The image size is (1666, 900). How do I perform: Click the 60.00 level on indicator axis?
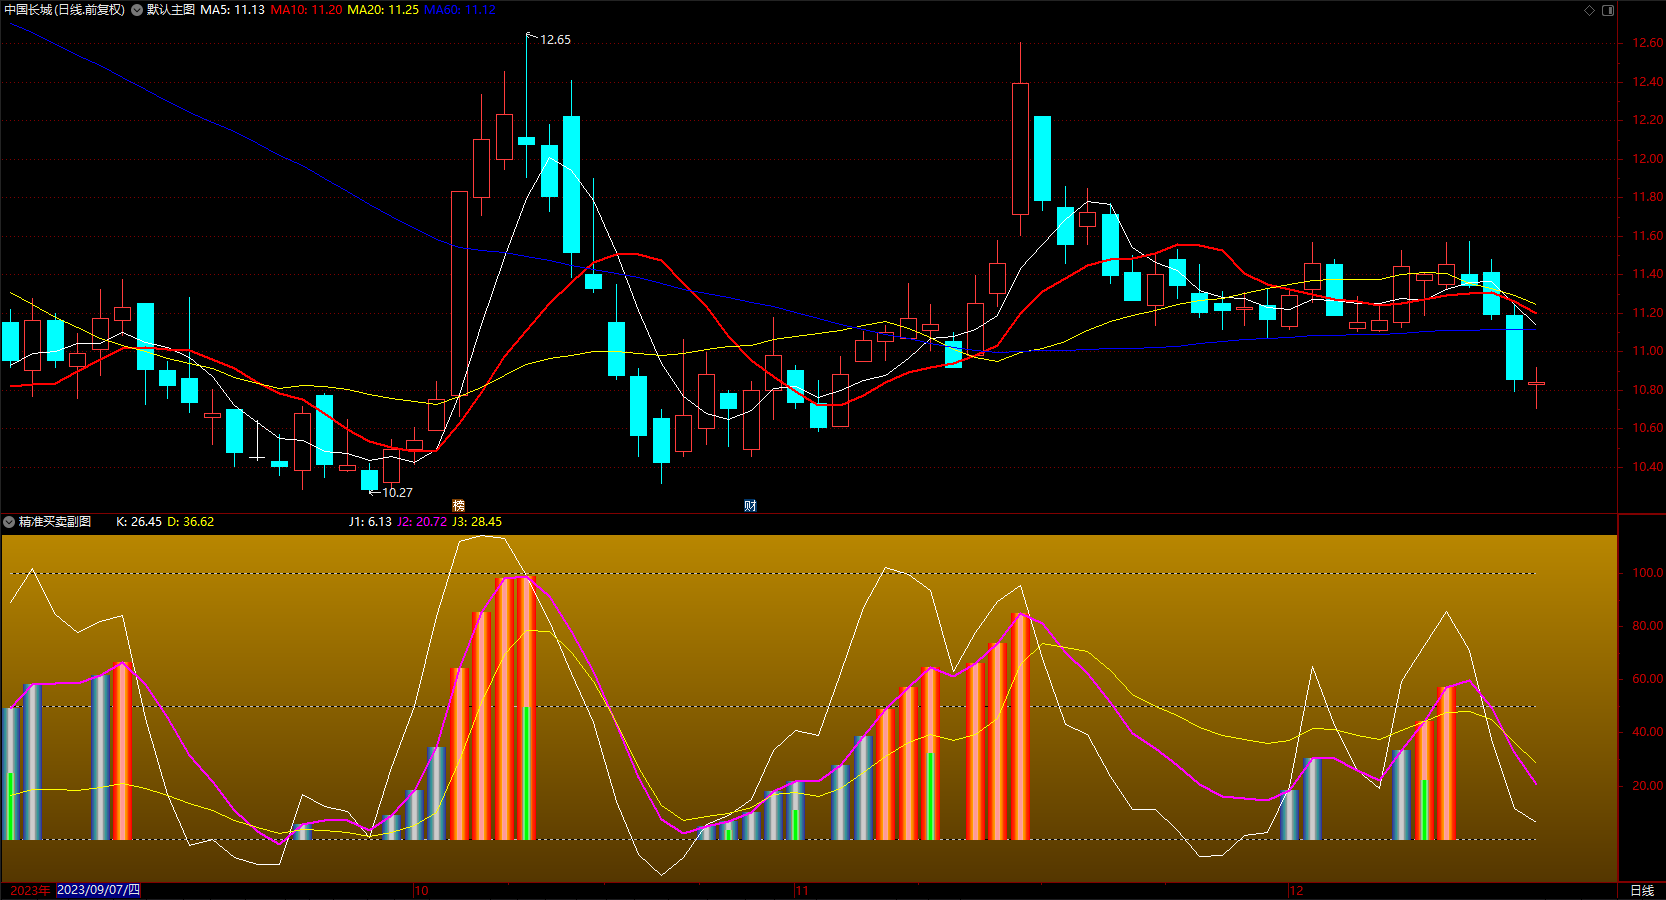point(1648,679)
